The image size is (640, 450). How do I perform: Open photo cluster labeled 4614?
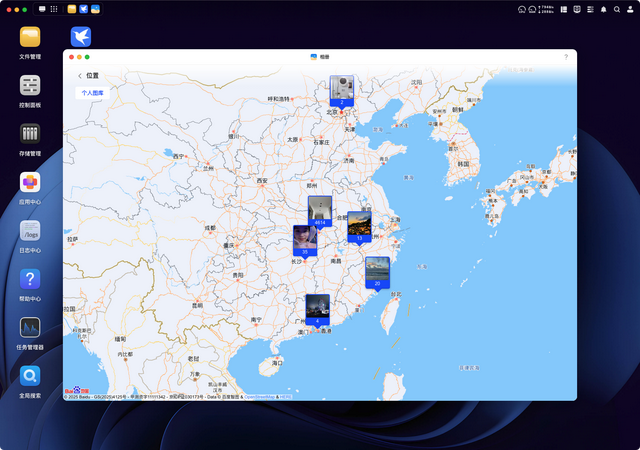pos(320,211)
